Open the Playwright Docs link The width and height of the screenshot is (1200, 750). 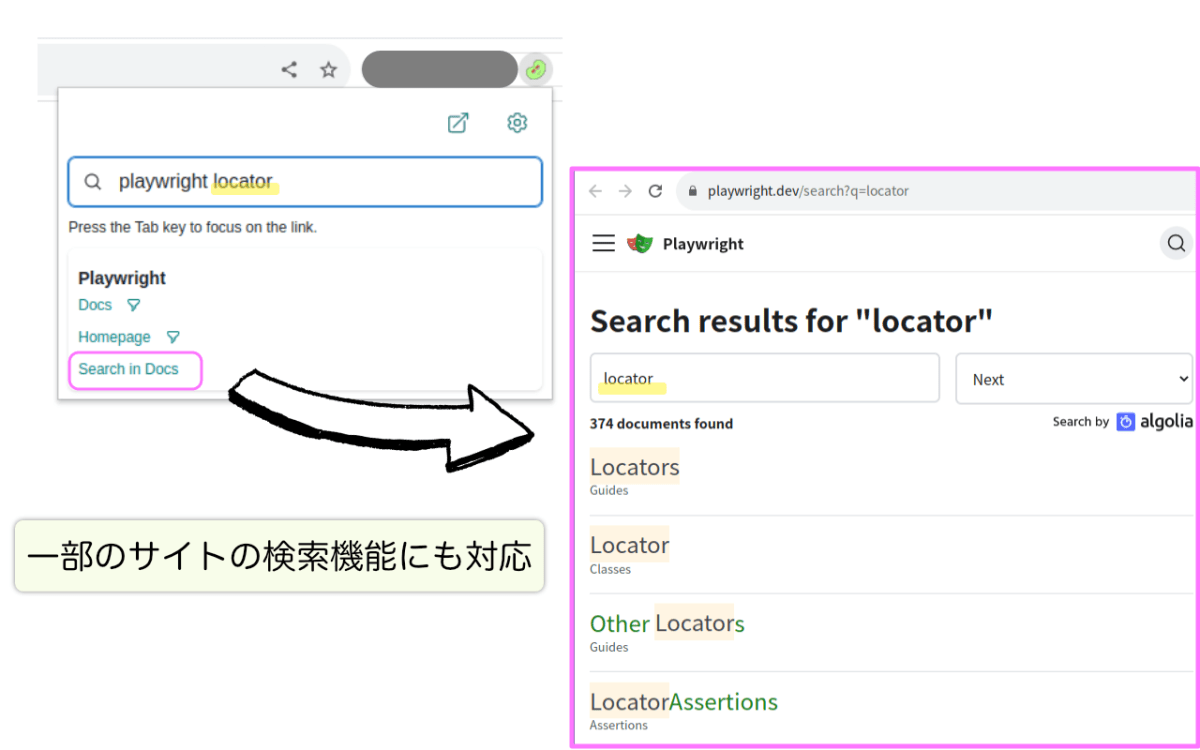95,304
